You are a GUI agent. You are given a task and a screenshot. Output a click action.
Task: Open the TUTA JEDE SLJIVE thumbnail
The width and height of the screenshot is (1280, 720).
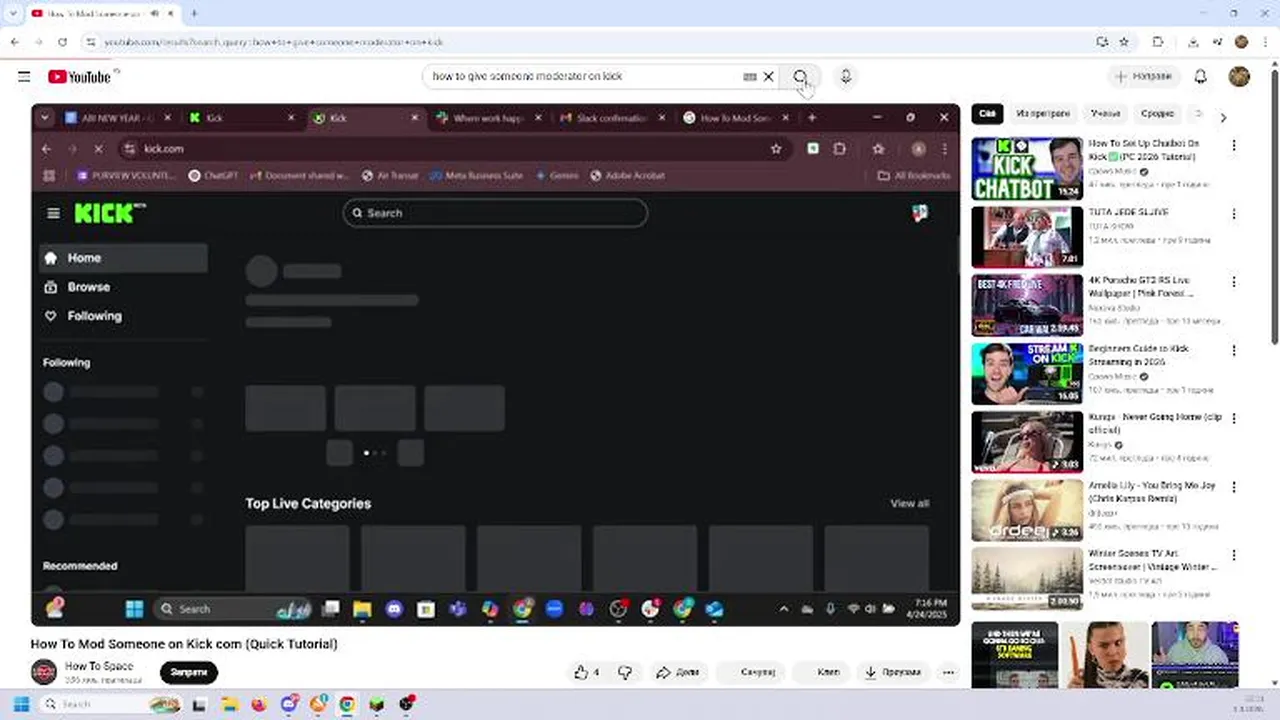(1027, 237)
